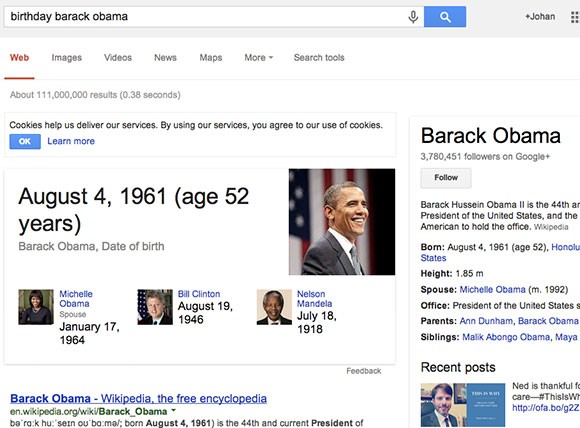Click the large Barack Obama portrait image
The width and height of the screenshot is (580, 428).
click(342, 222)
